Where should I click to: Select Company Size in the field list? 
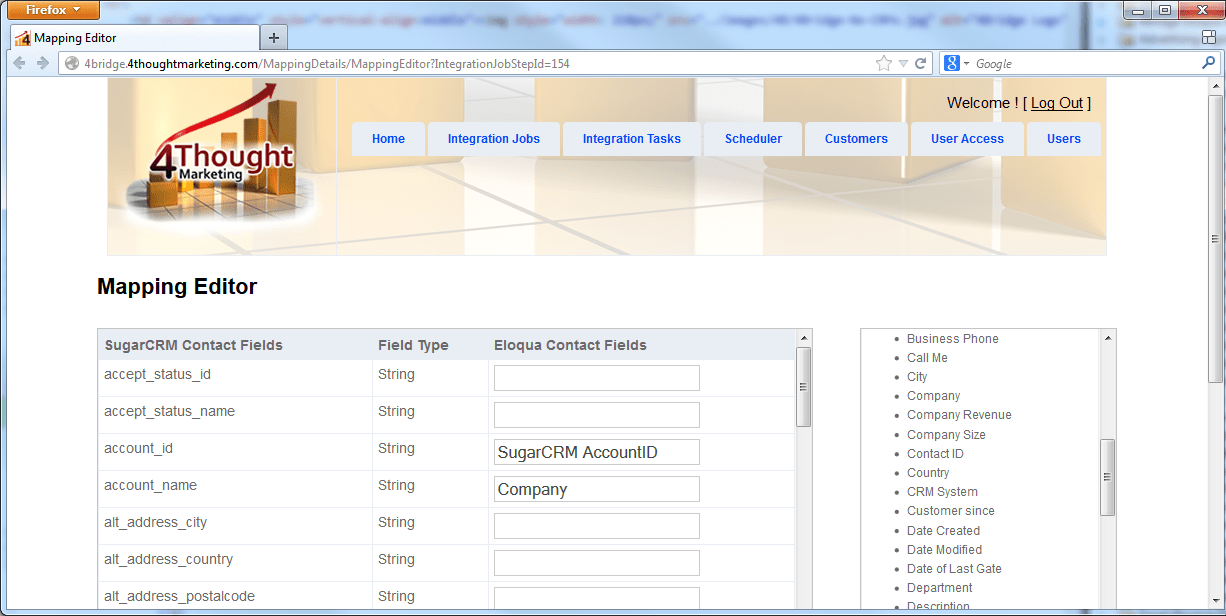(x=946, y=435)
